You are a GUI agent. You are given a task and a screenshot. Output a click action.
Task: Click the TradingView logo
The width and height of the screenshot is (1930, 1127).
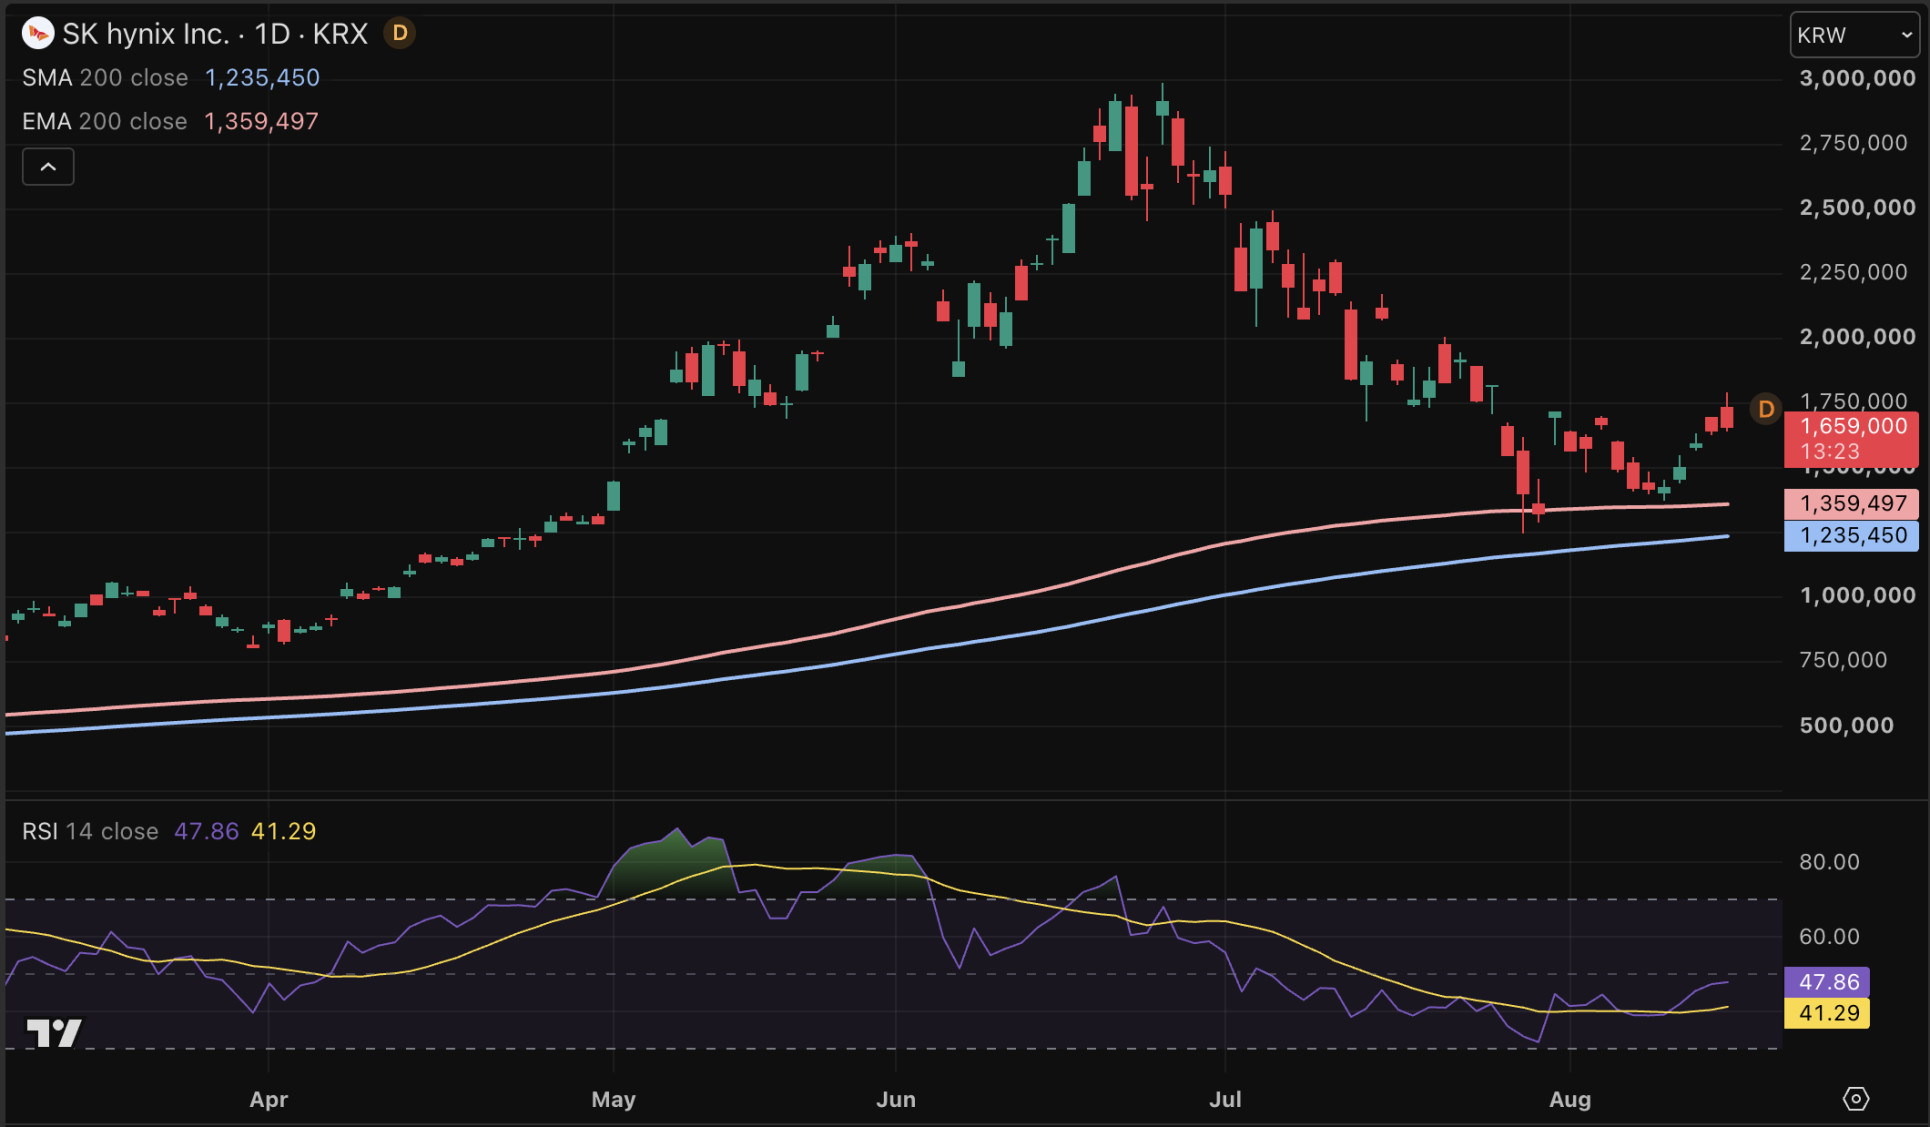click(x=54, y=1032)
